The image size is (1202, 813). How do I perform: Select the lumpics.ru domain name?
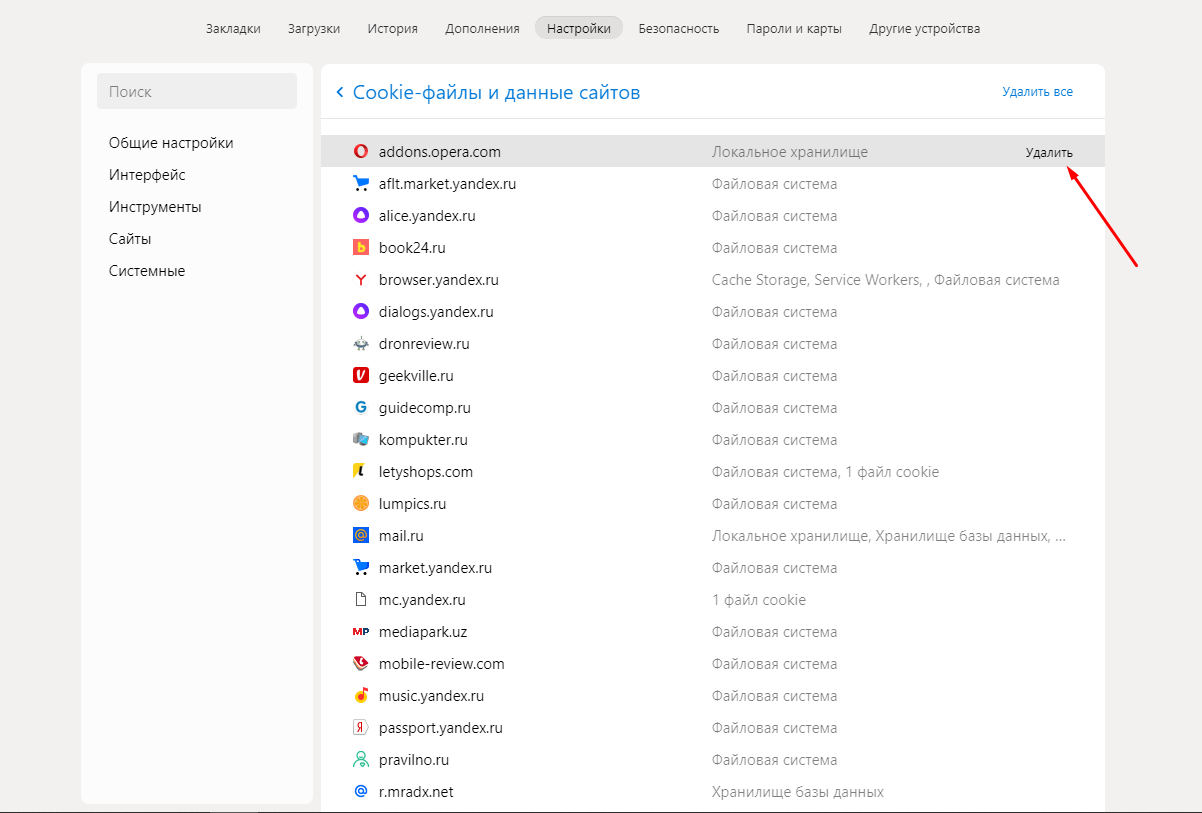click(412, 504)
